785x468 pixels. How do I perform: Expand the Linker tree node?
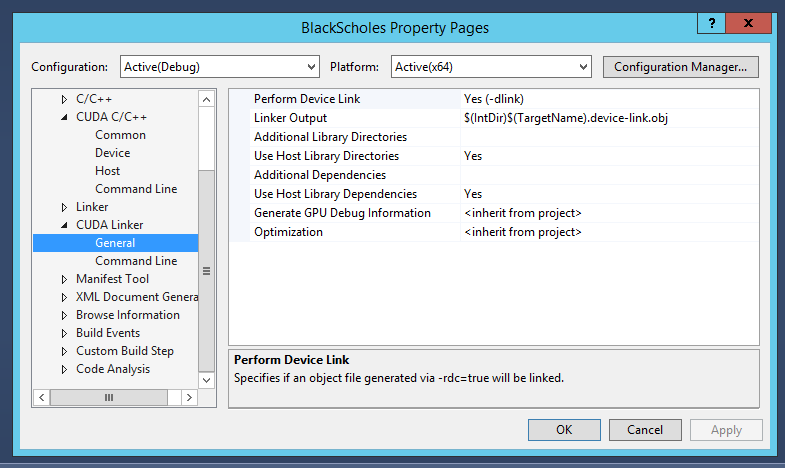pos(65,207)
